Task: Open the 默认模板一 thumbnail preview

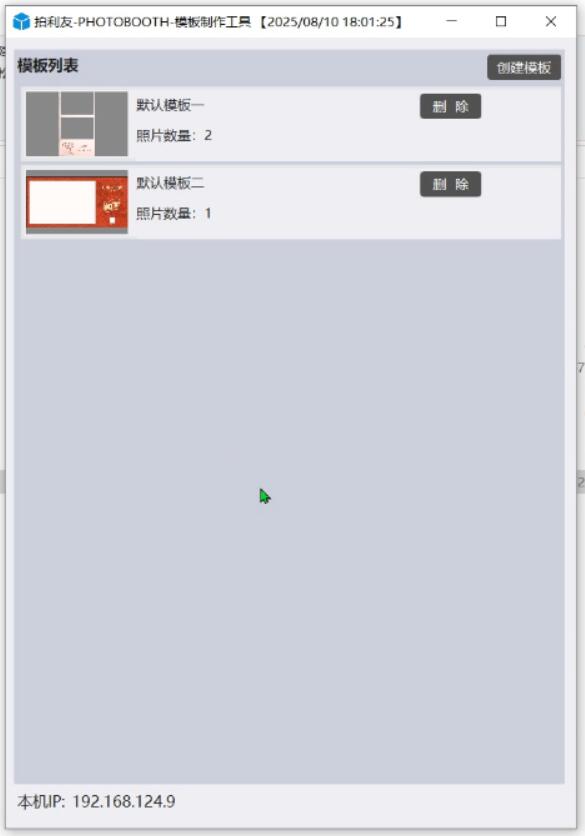Action: 77,124
